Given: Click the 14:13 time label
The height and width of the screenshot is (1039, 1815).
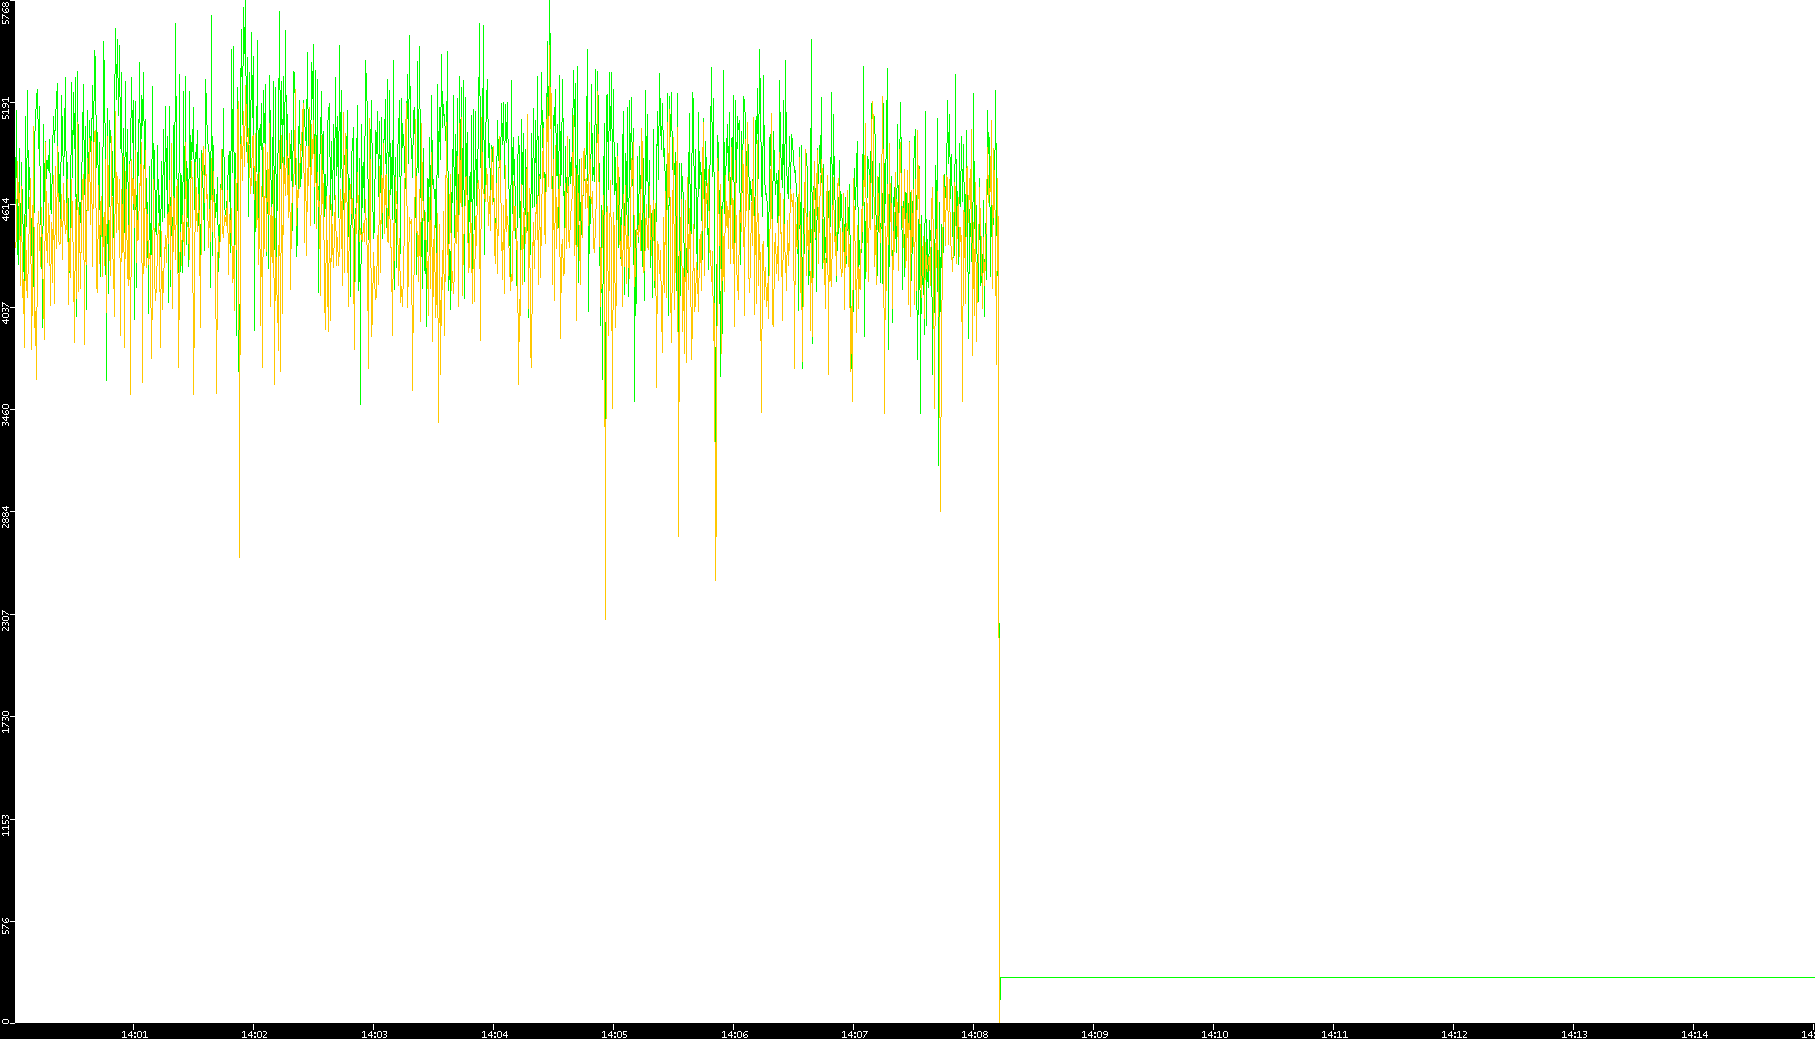Looking at the screenshot, I should tap(1574, 1034).
